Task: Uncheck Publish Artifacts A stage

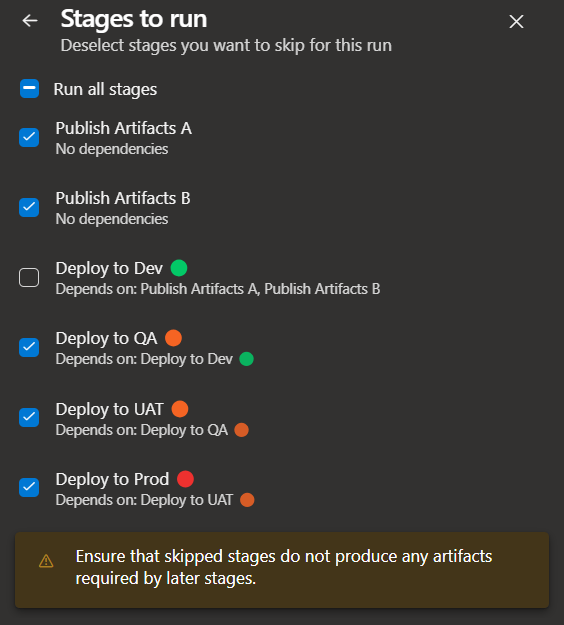Action: coord(29,138)
